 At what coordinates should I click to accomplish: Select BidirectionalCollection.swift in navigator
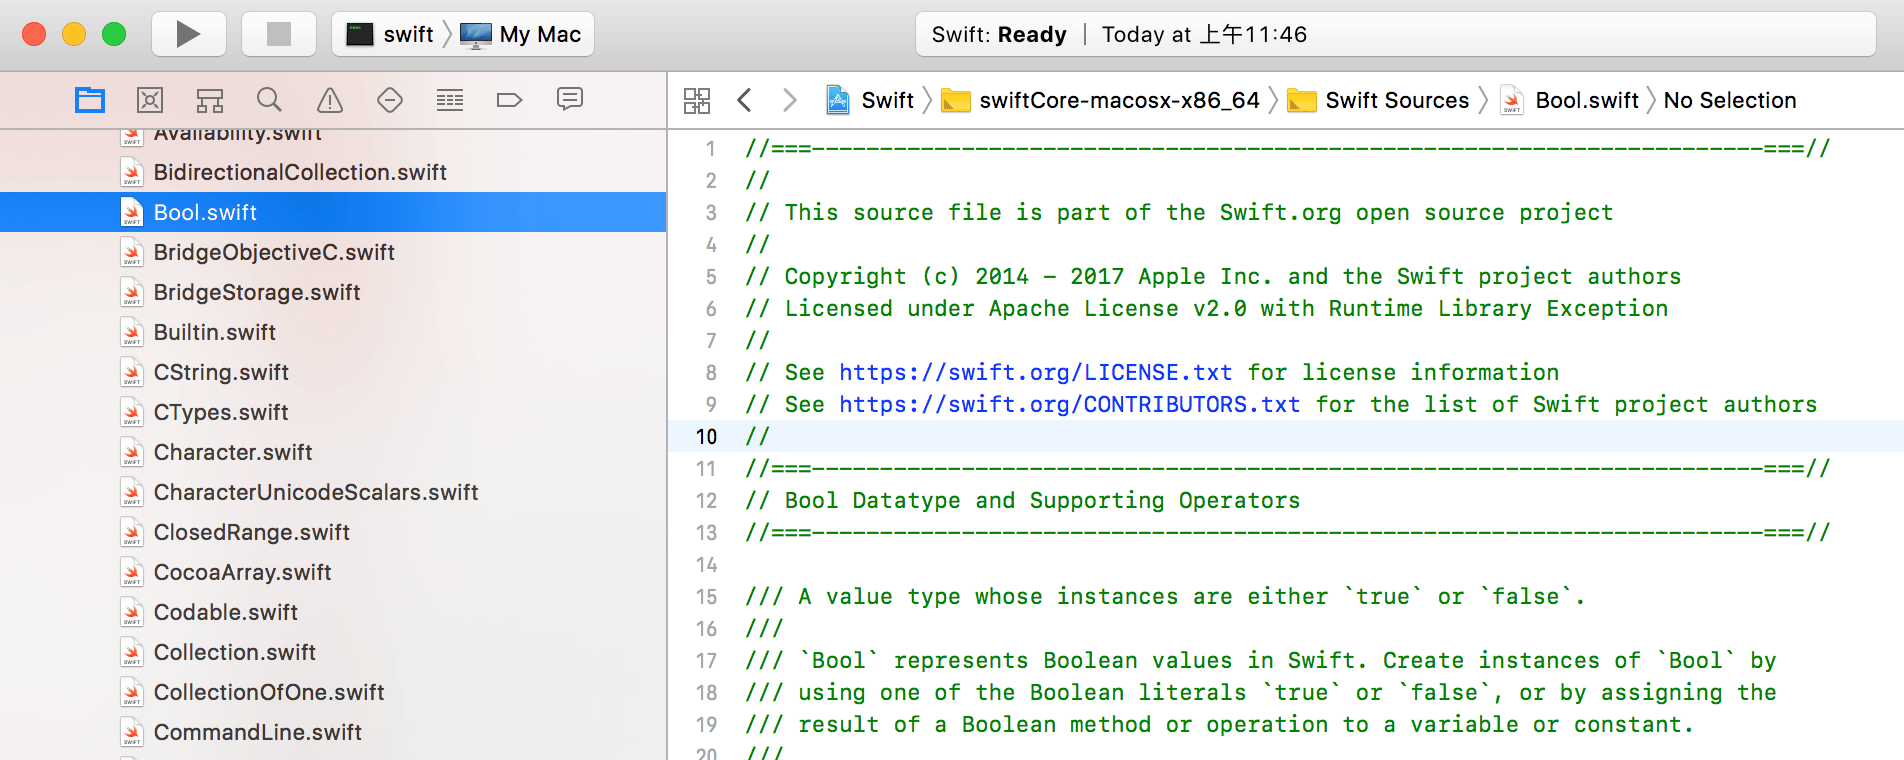pos(333,172)
